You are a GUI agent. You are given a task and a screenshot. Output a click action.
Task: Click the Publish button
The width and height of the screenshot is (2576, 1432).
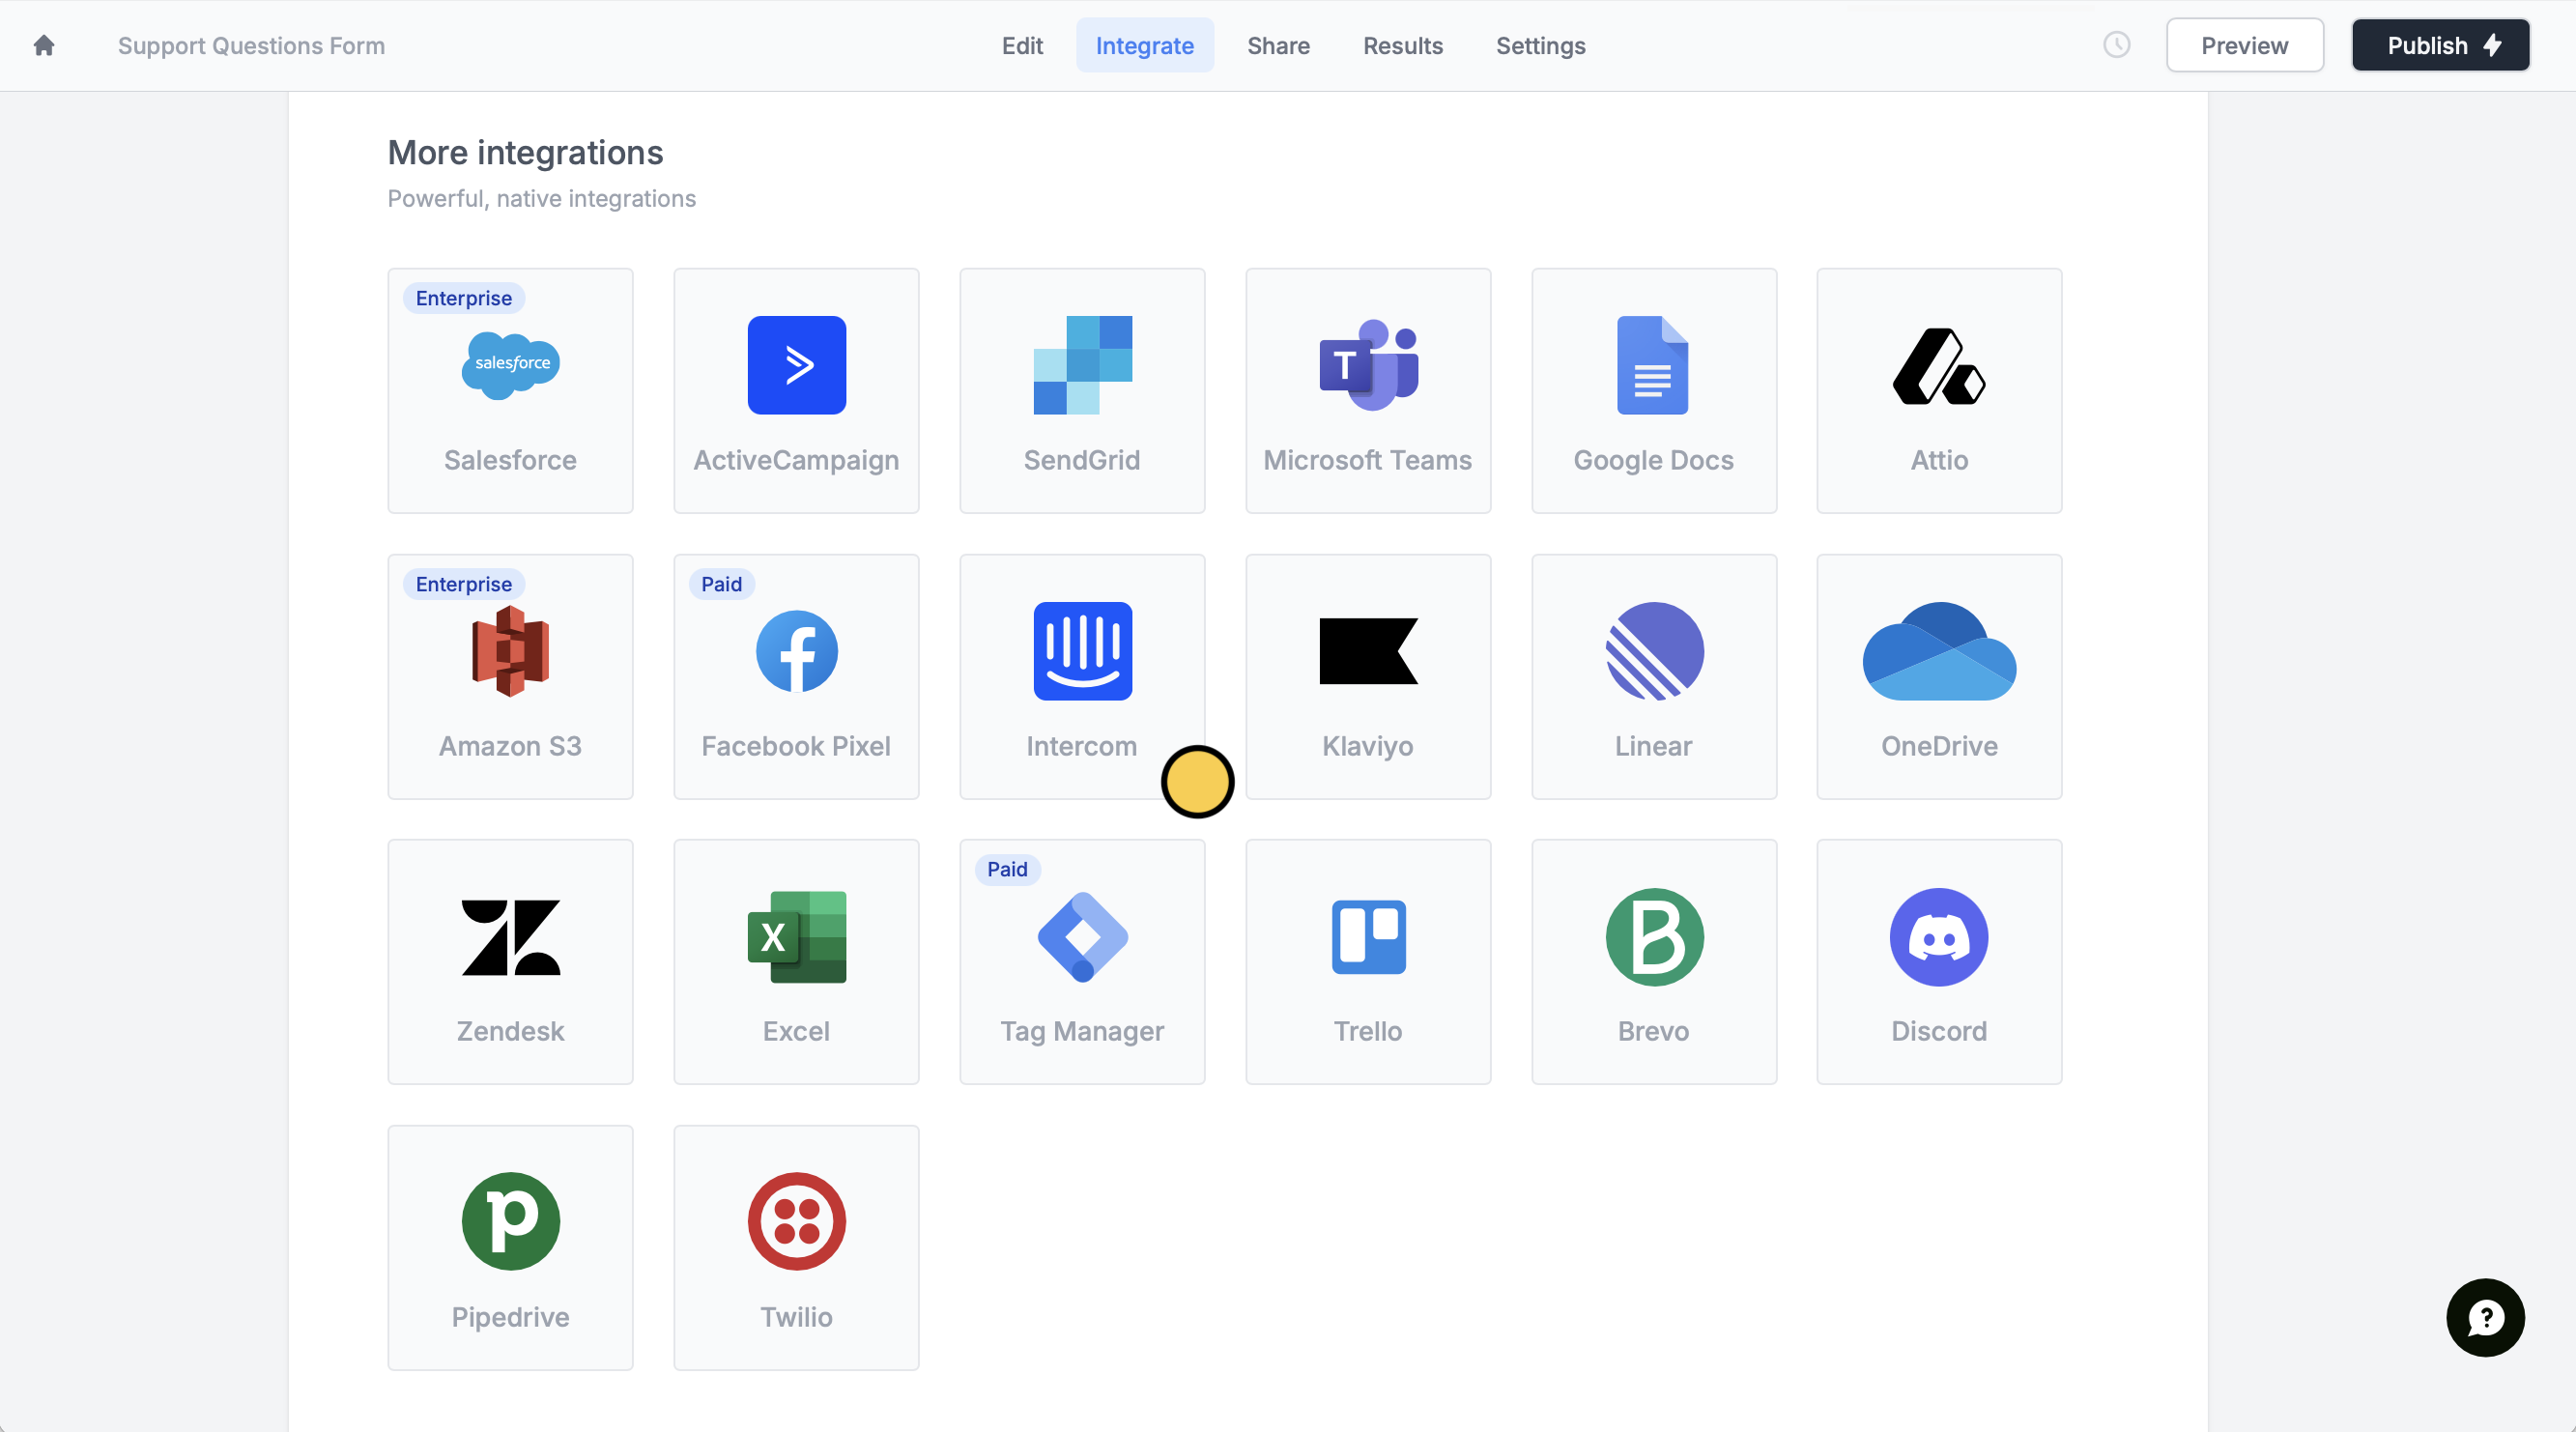click(x=2441, y=45)
